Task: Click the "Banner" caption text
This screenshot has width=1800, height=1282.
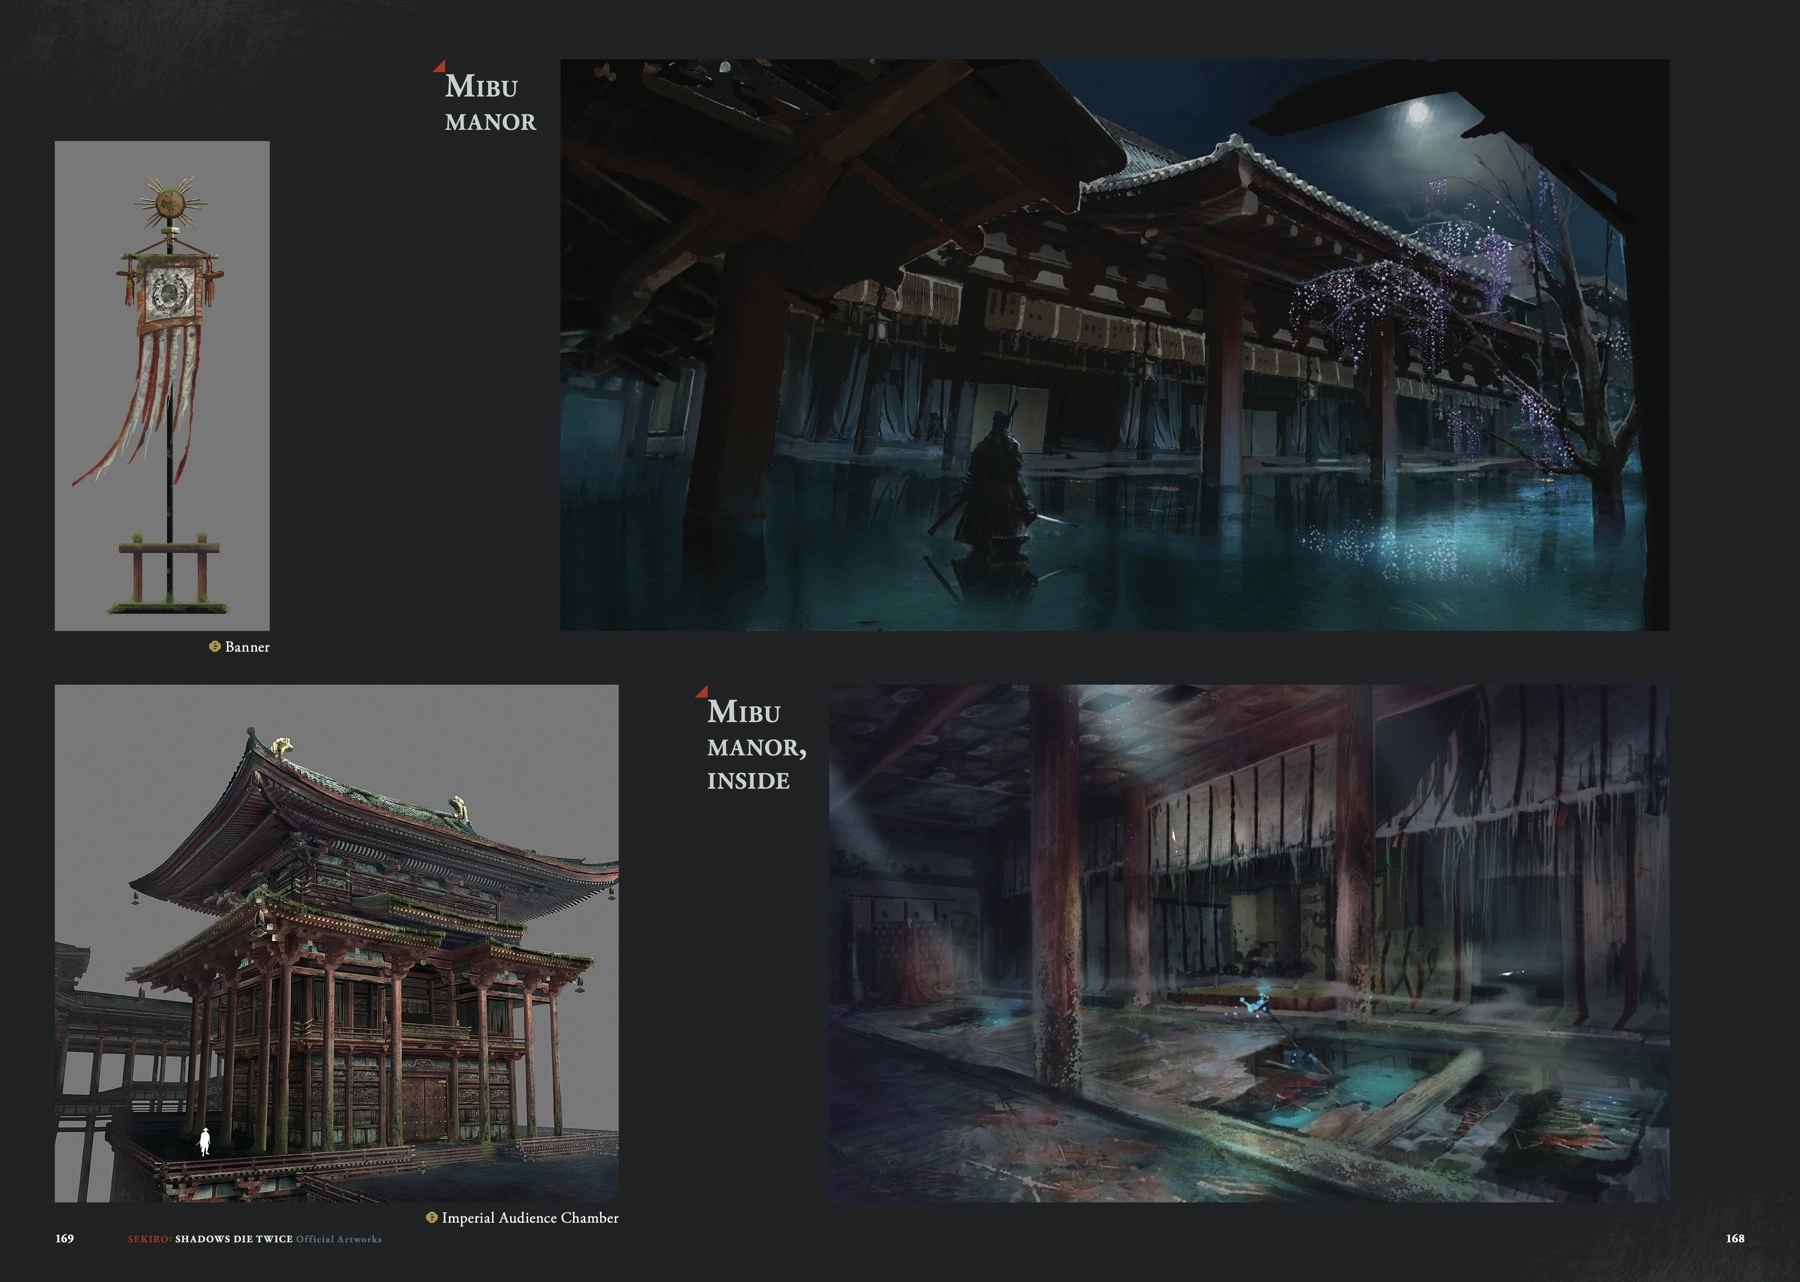Action: pos(247,647)
